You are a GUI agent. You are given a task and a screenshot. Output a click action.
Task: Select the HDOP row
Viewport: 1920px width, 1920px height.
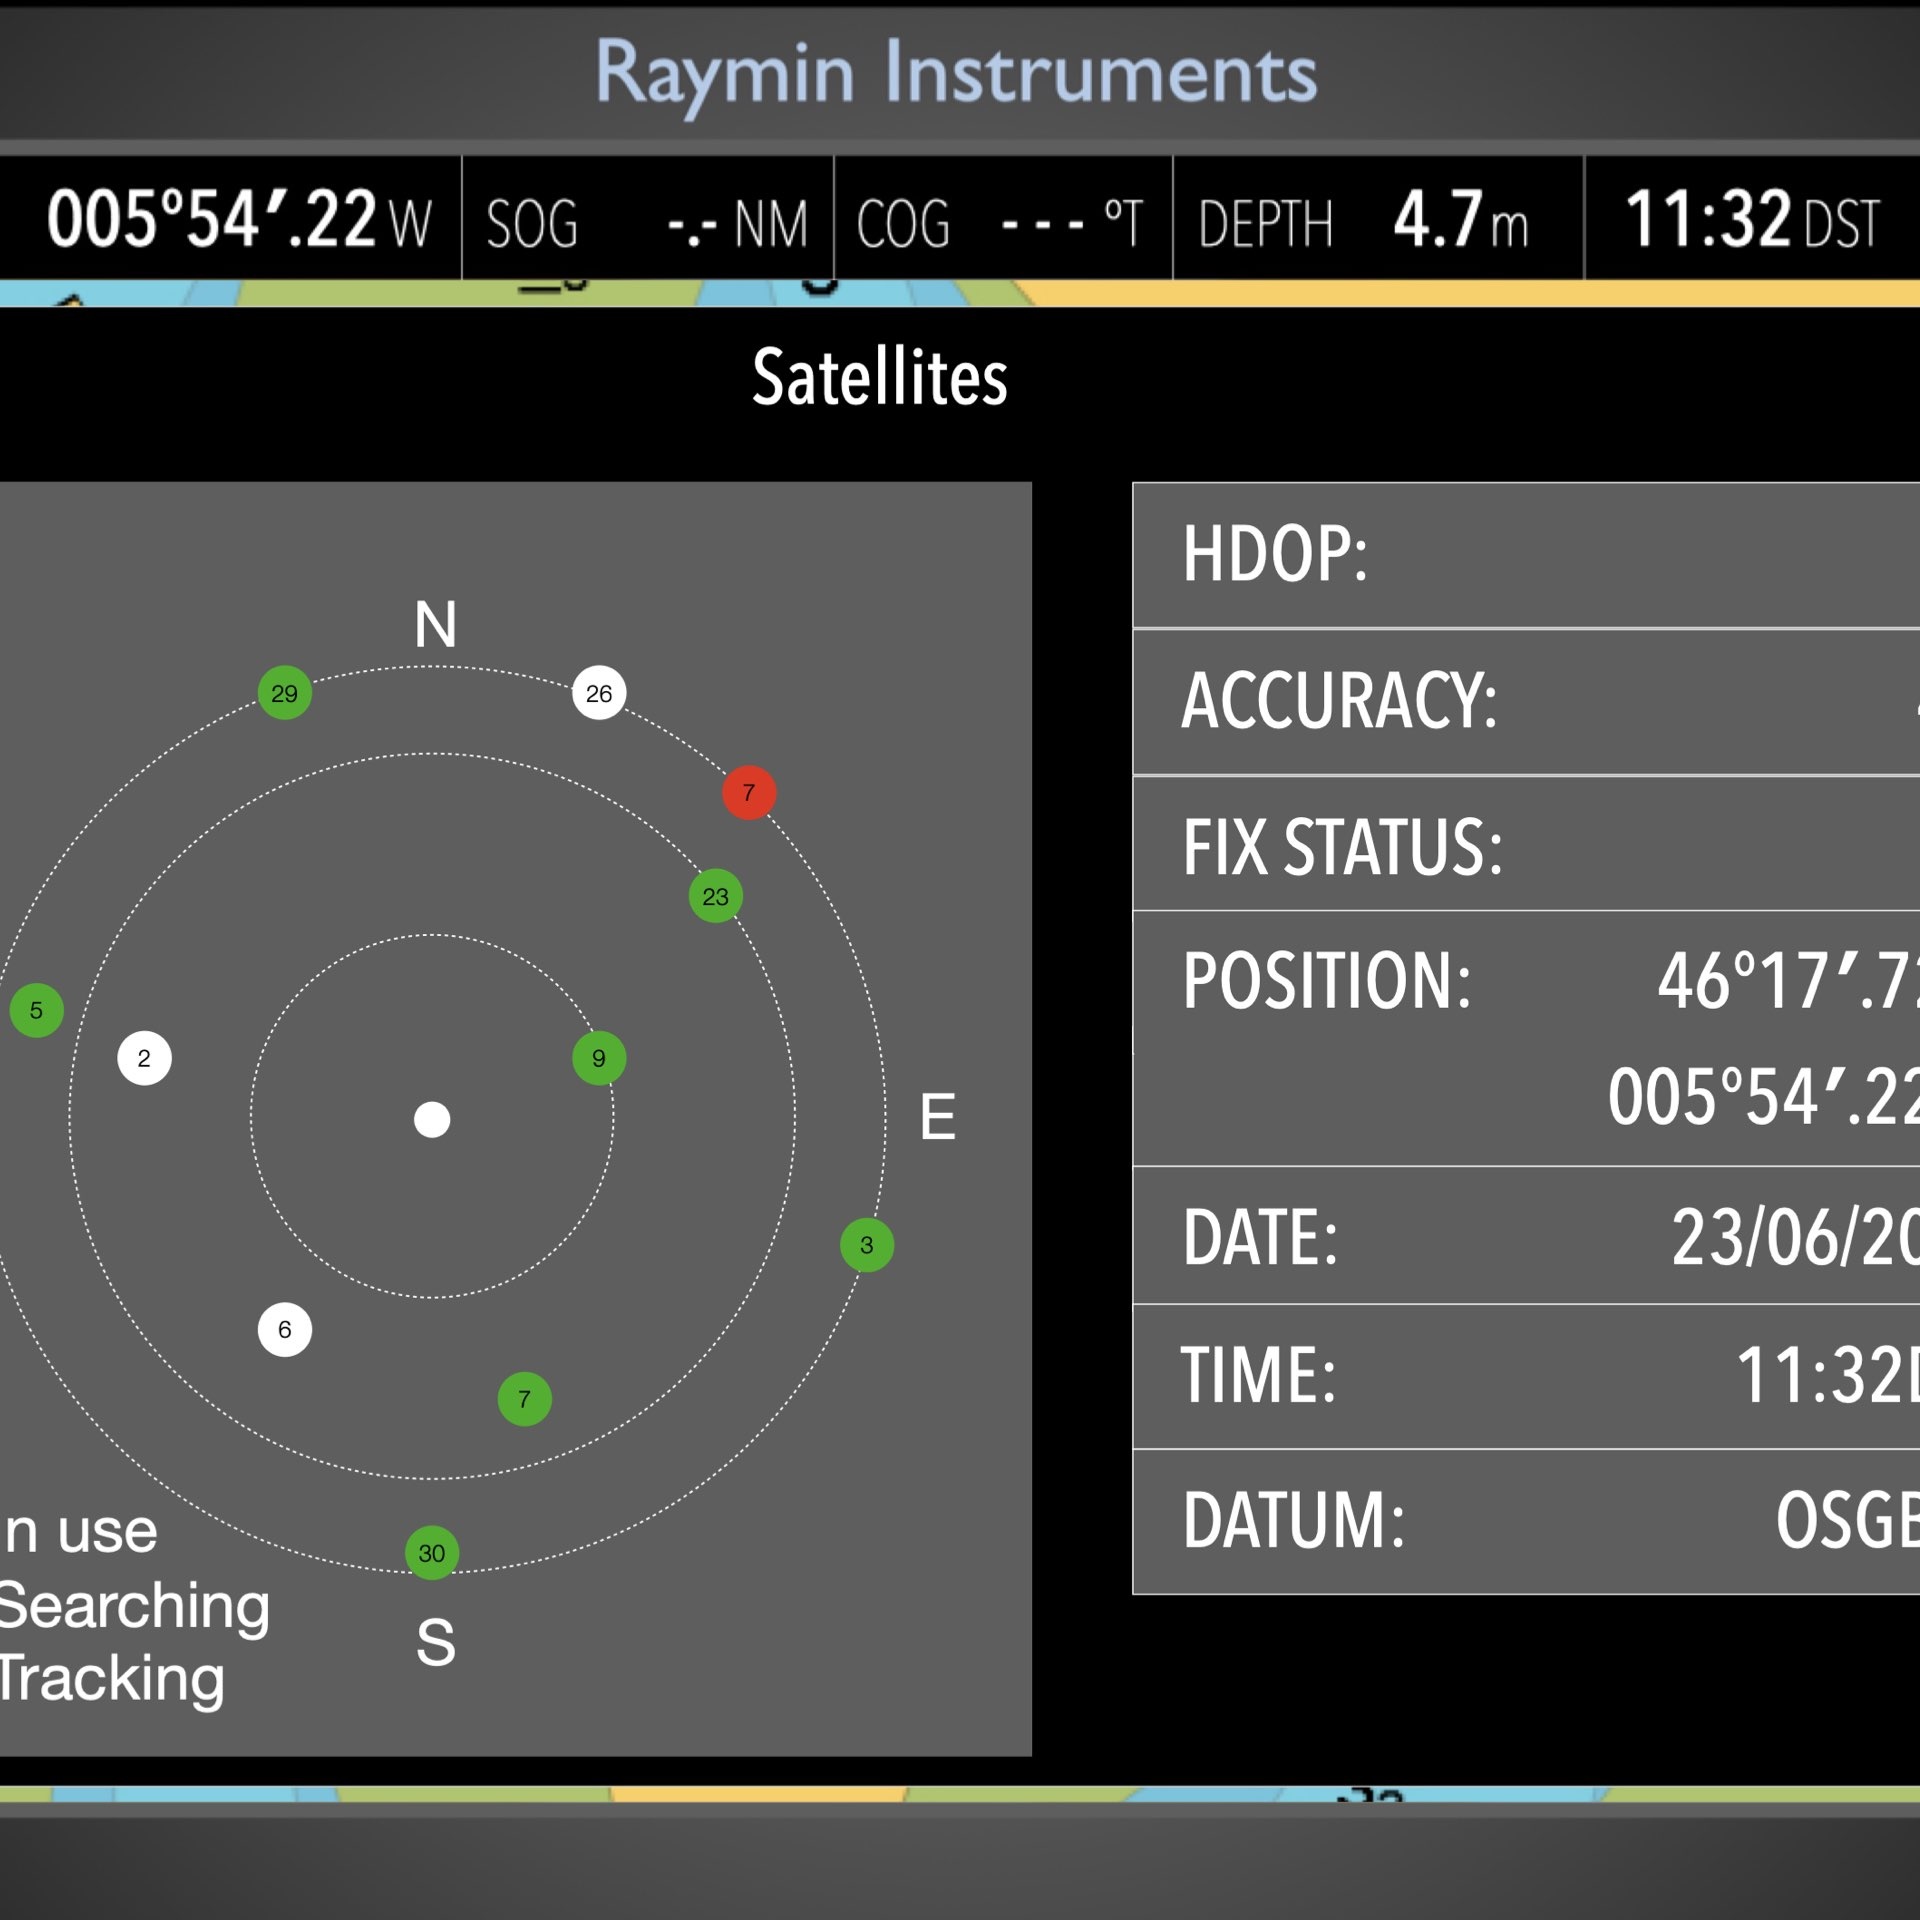click(1526, 556)
